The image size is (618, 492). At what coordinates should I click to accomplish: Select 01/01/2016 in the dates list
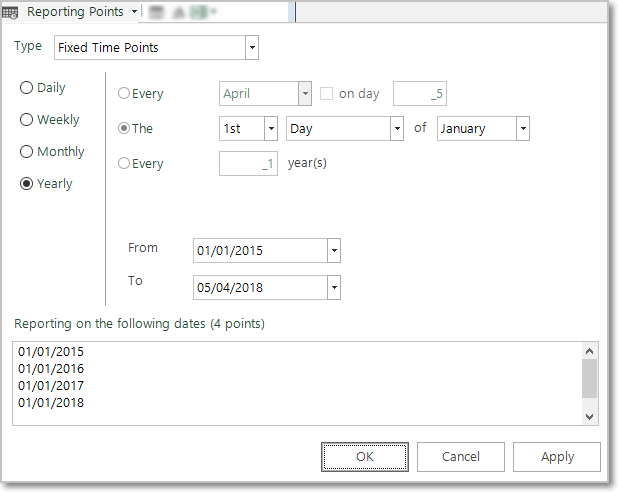[51, 369]
